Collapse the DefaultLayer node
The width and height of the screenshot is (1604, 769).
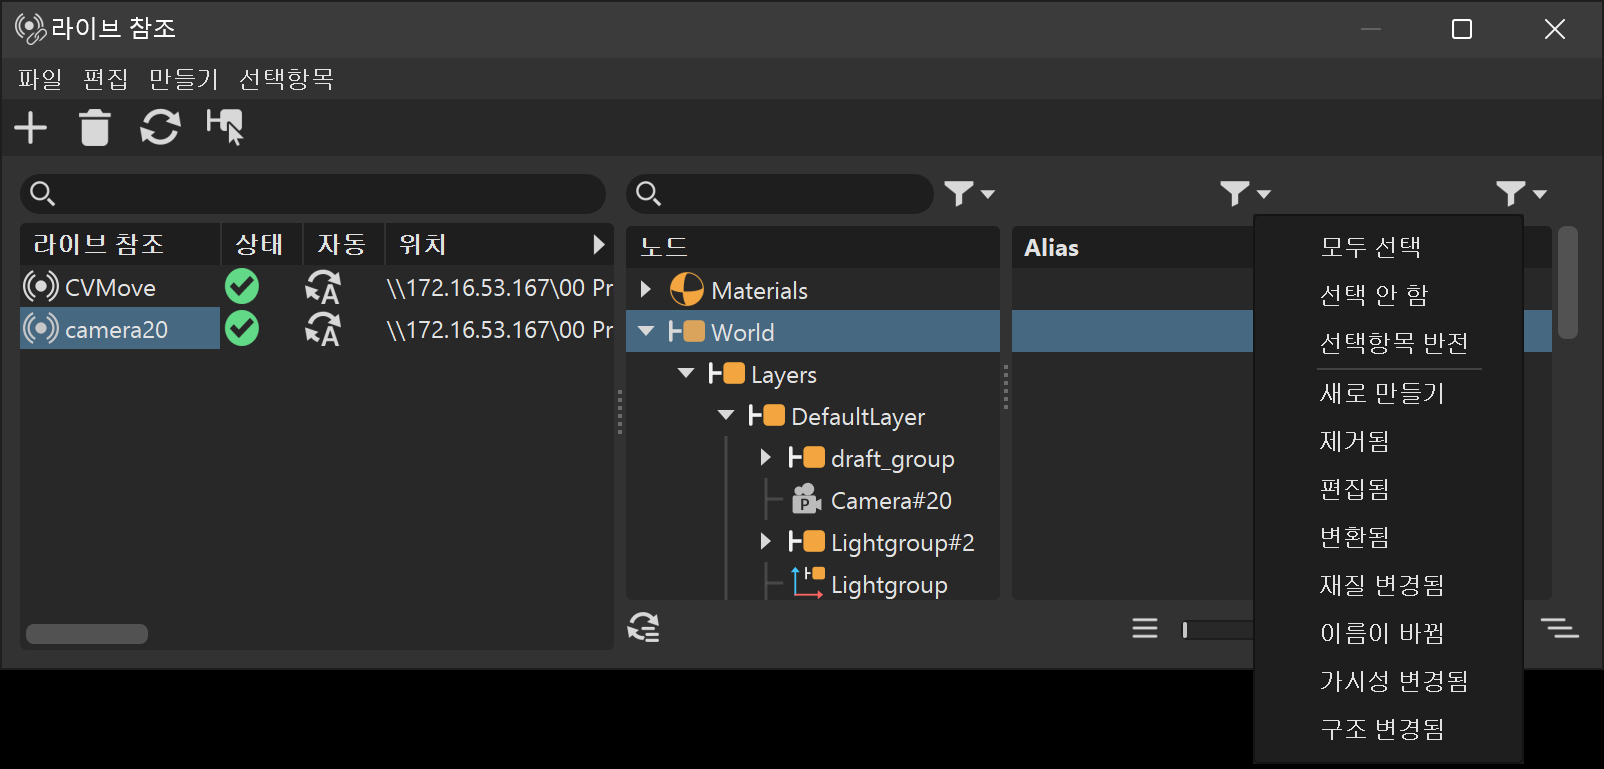click(x=726, y=416)
